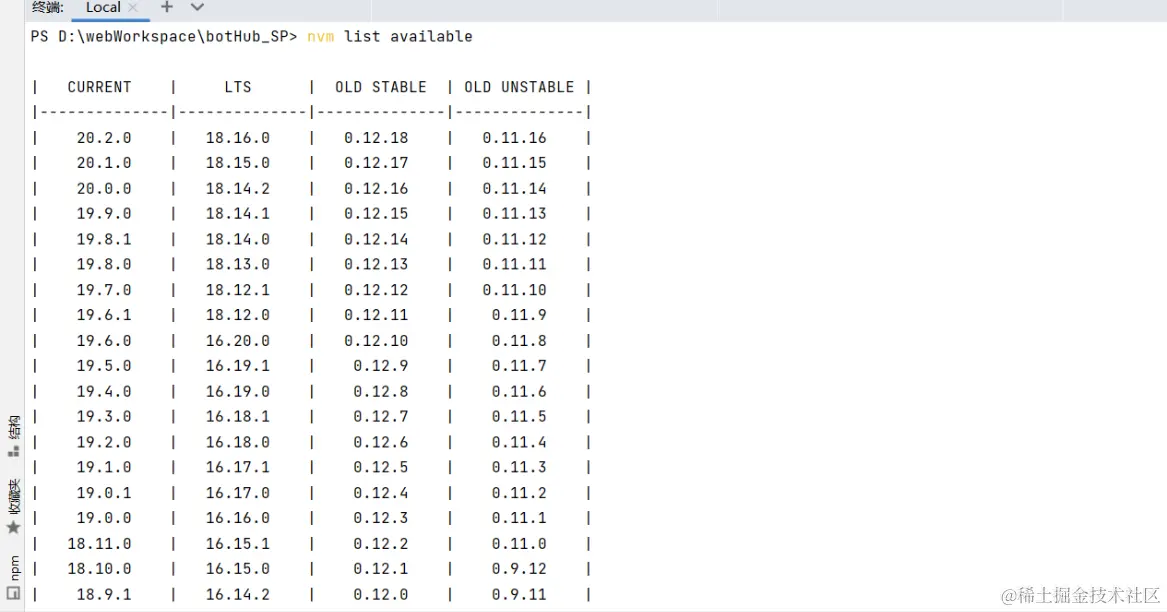Click the tool windows quick access icon

[x=13, y=593]
